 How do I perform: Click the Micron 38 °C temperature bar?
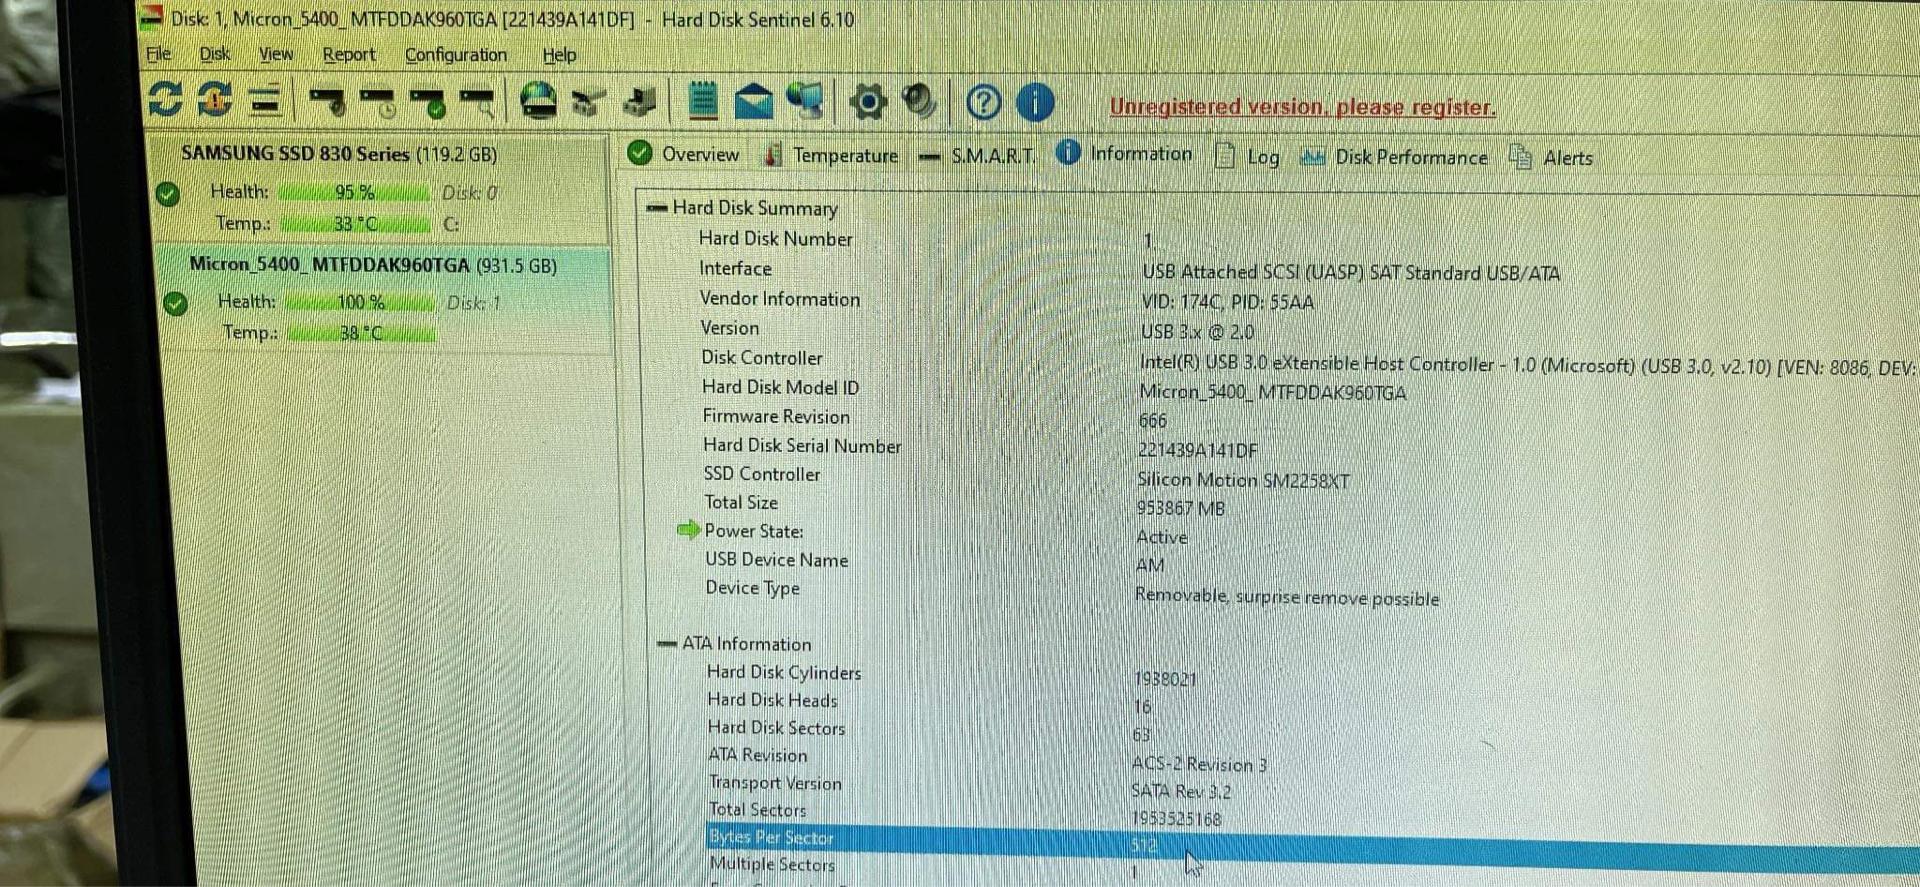pyautogui.click(x=361, y=332)
